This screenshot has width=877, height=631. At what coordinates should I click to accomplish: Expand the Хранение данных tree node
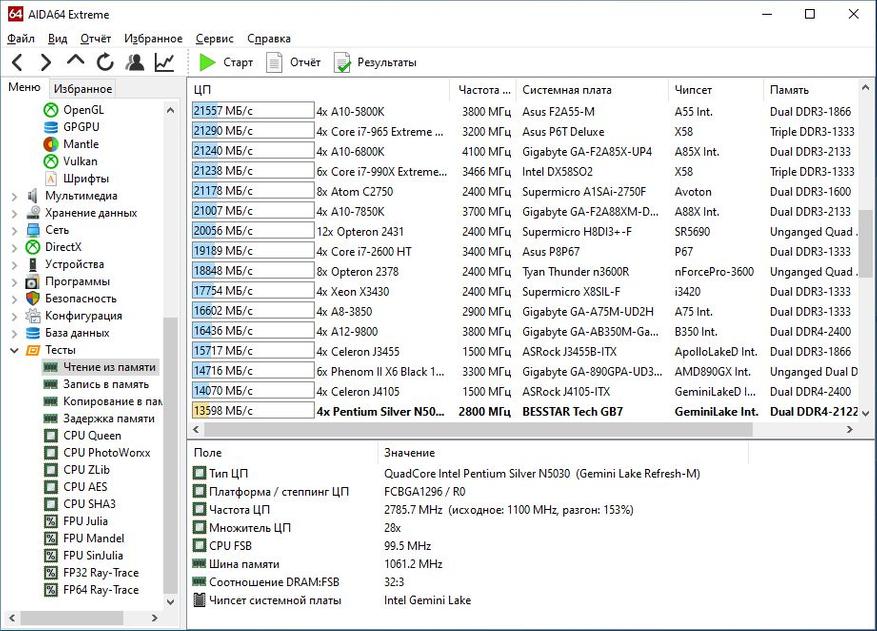[15, 213]
